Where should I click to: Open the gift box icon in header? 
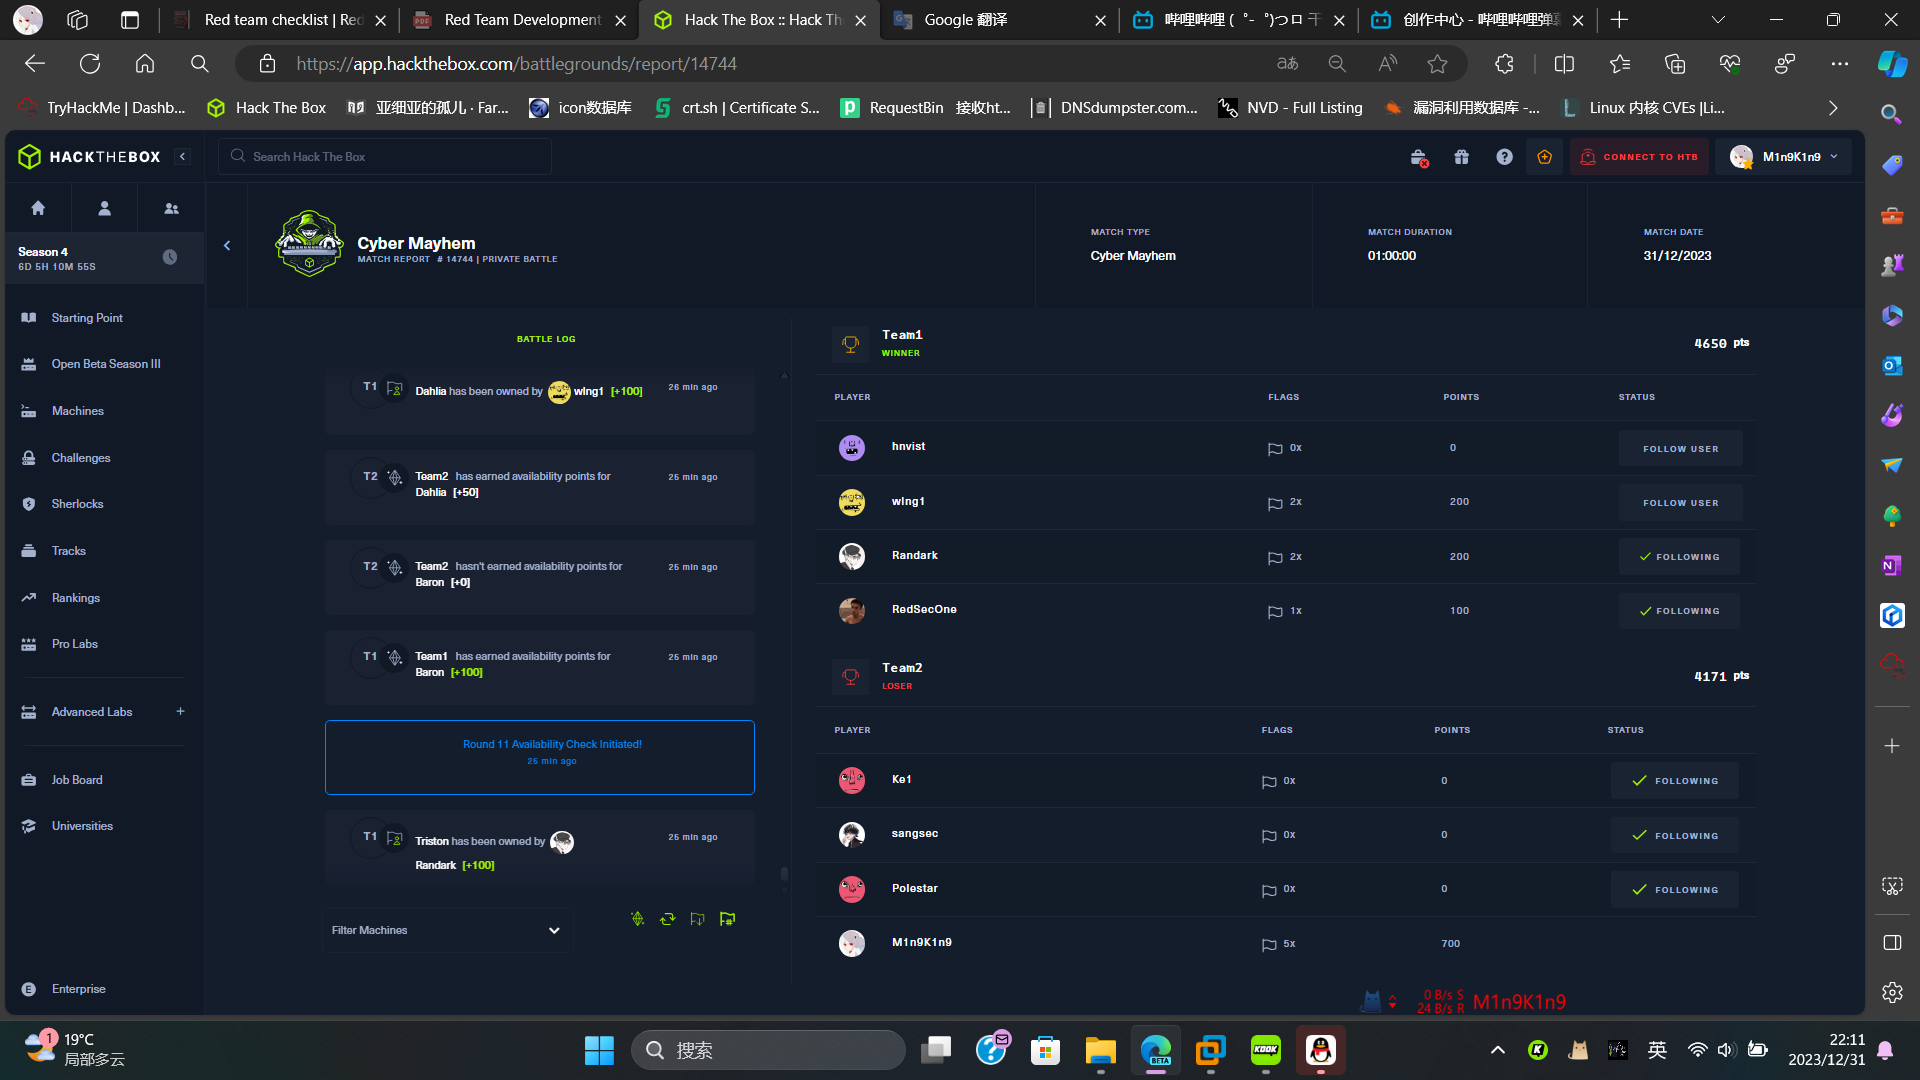click(x=1461, y=157)
